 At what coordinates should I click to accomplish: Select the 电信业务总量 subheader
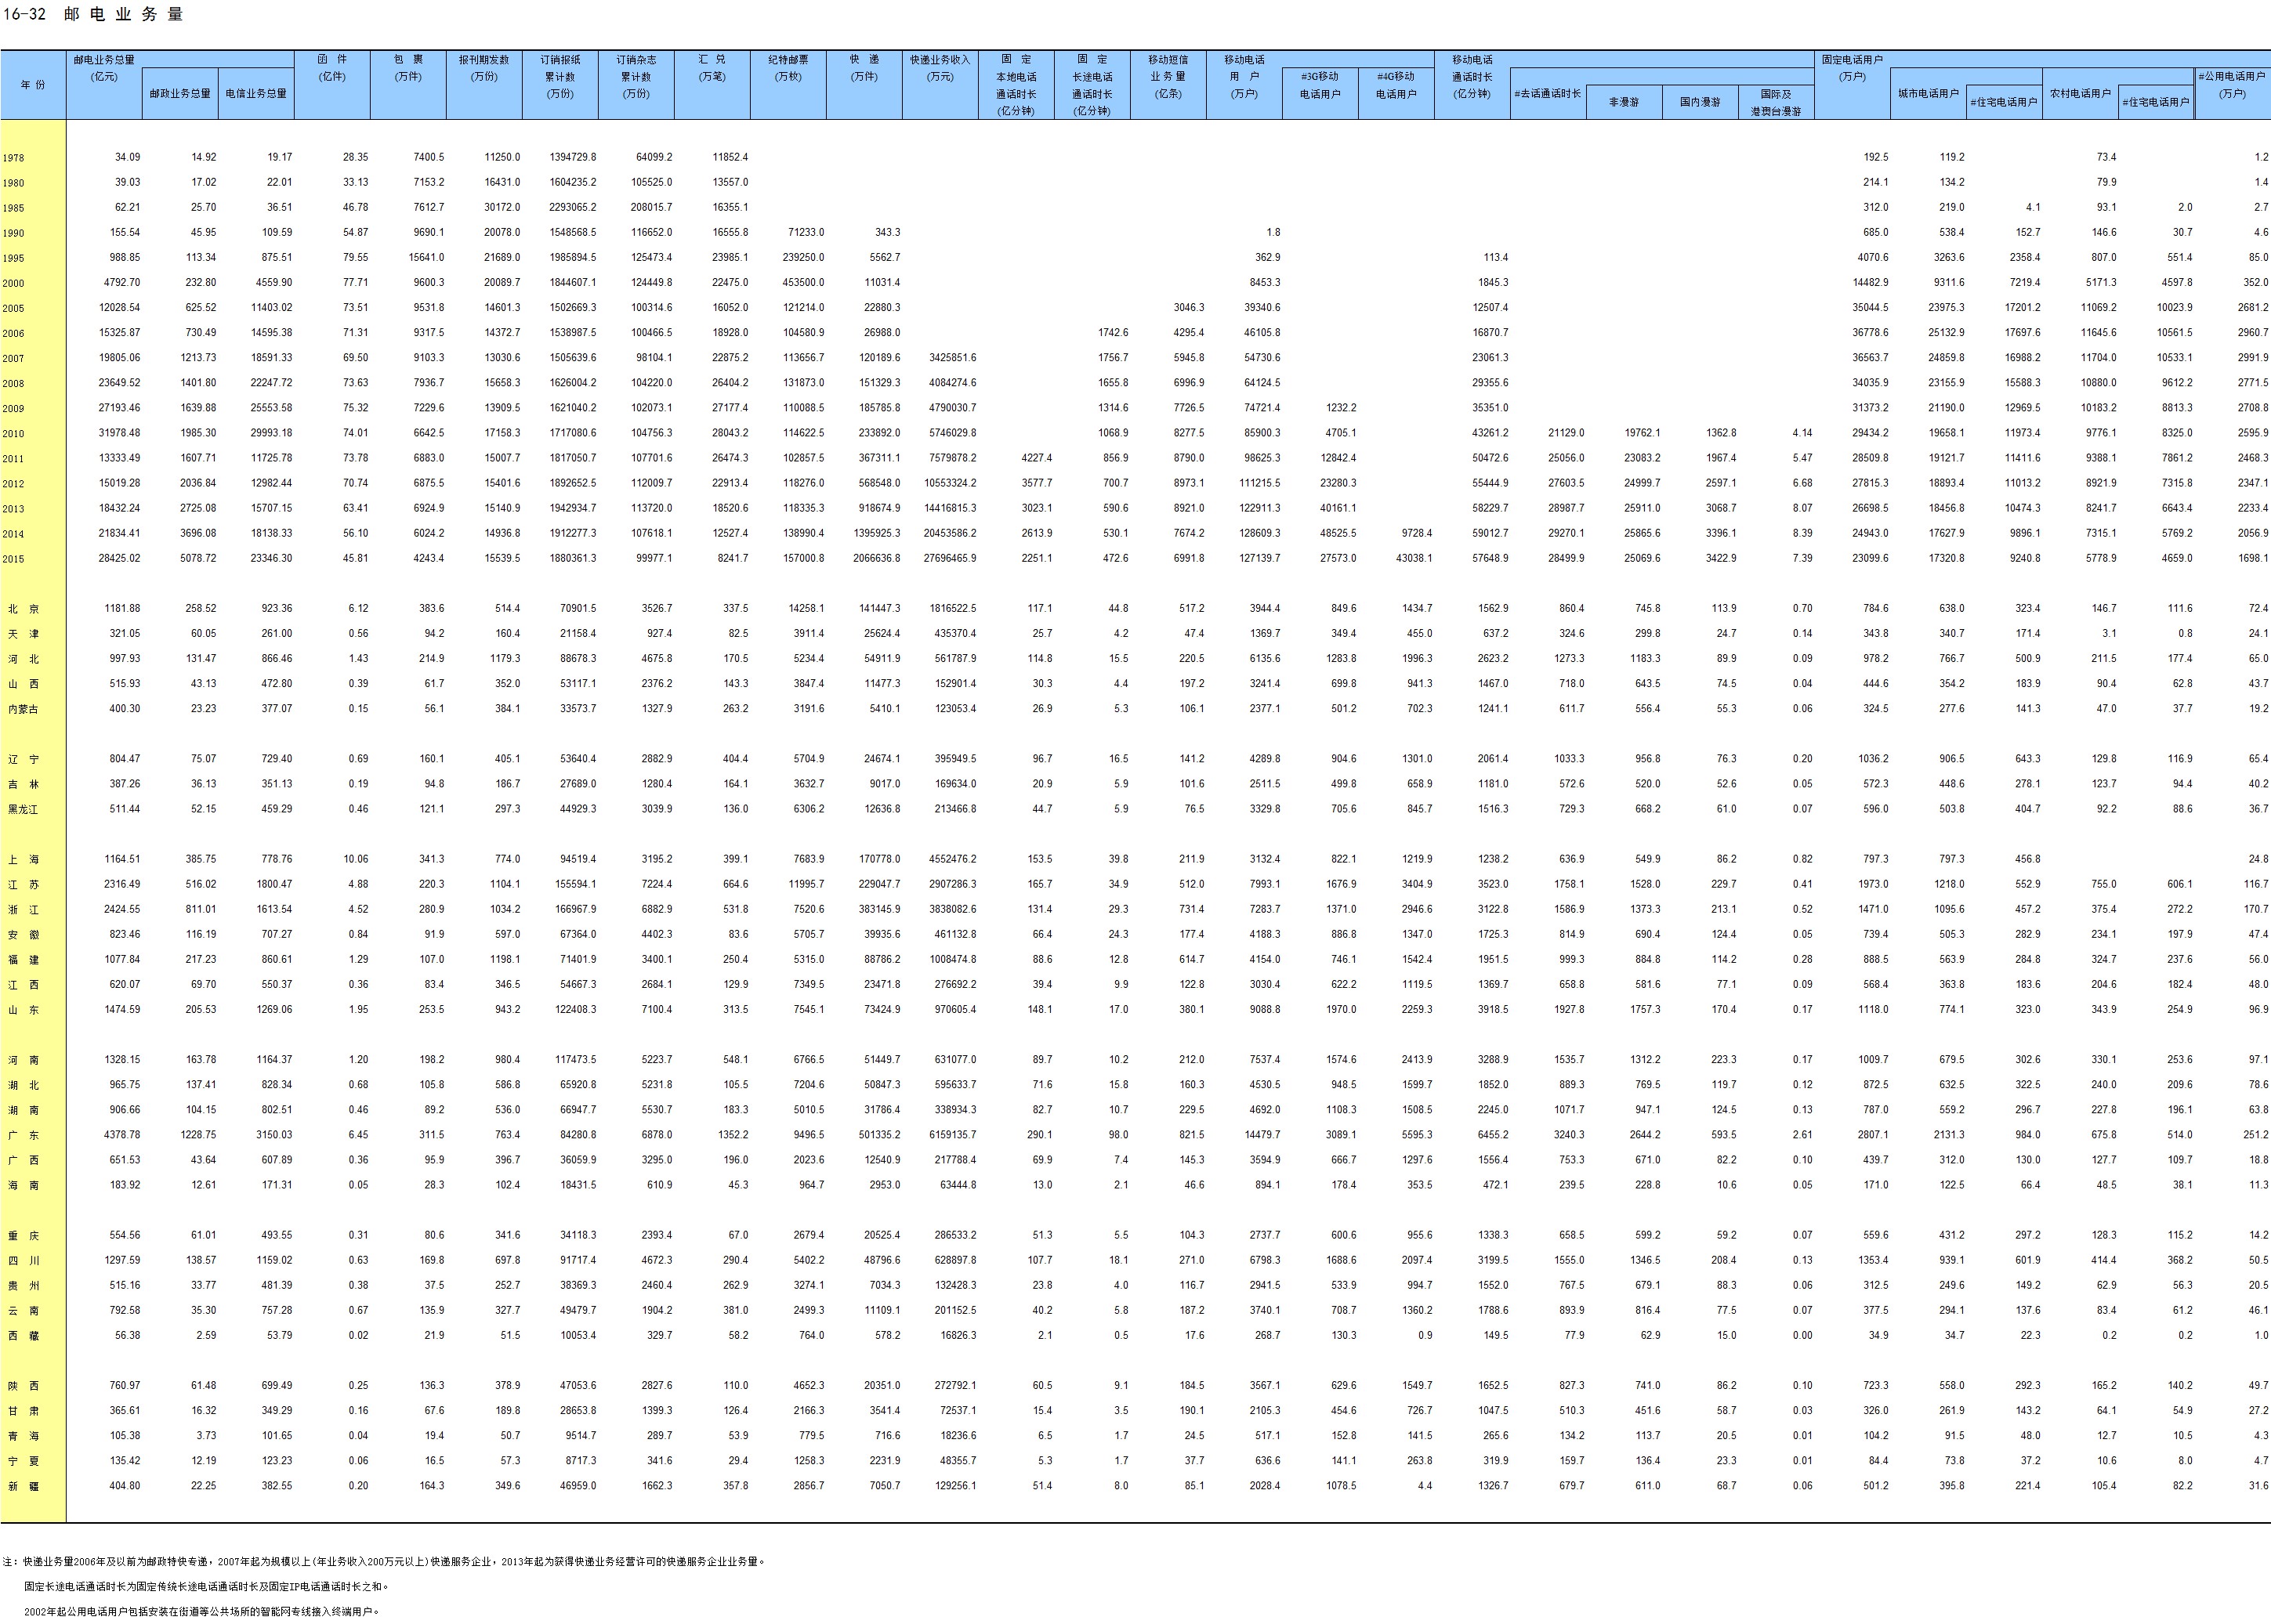[256, 94]
